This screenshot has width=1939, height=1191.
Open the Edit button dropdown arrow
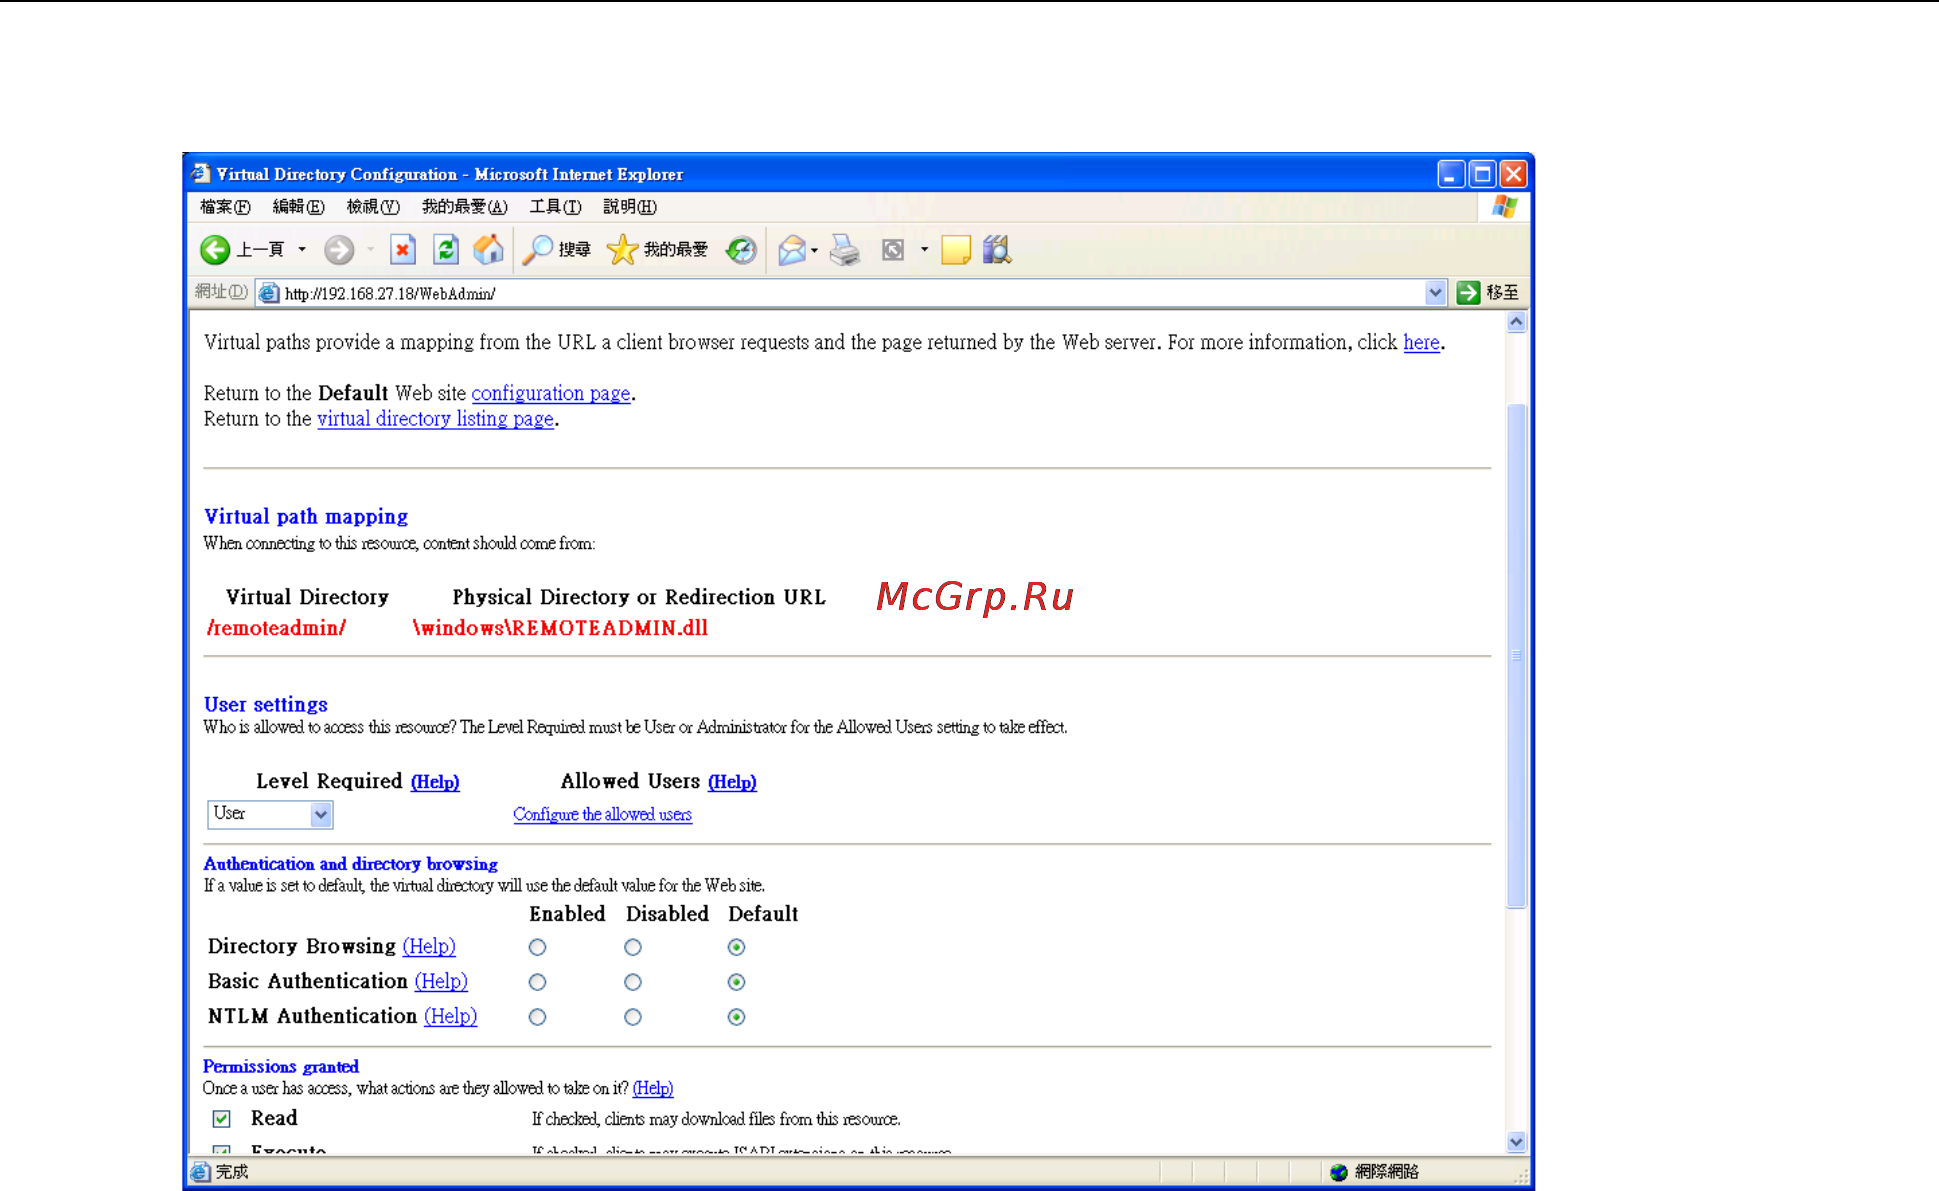pos(924,250)
